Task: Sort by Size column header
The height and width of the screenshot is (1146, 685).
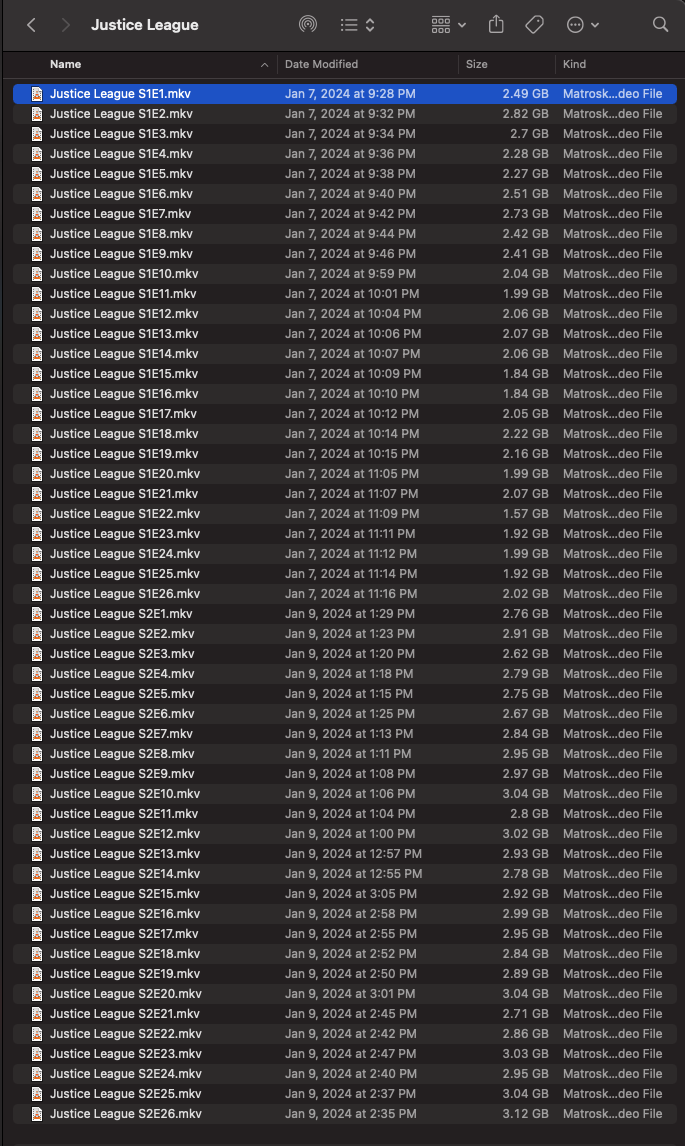Action: (x=477, y=64)
